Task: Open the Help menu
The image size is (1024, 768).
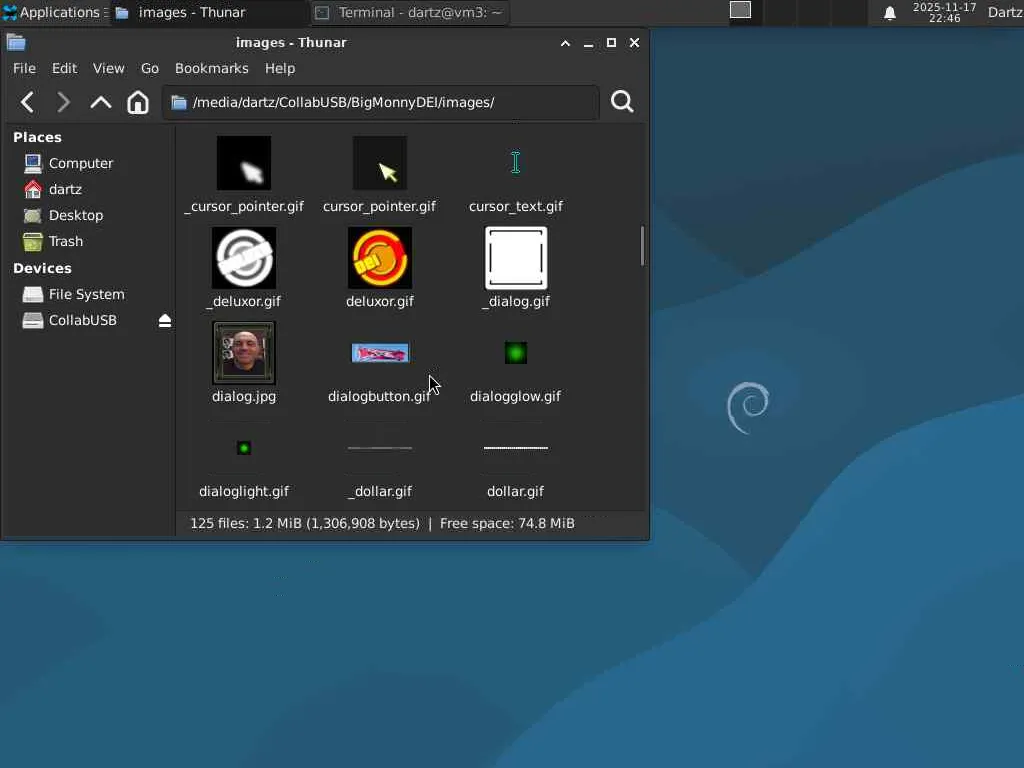Action: coord(280,69)
